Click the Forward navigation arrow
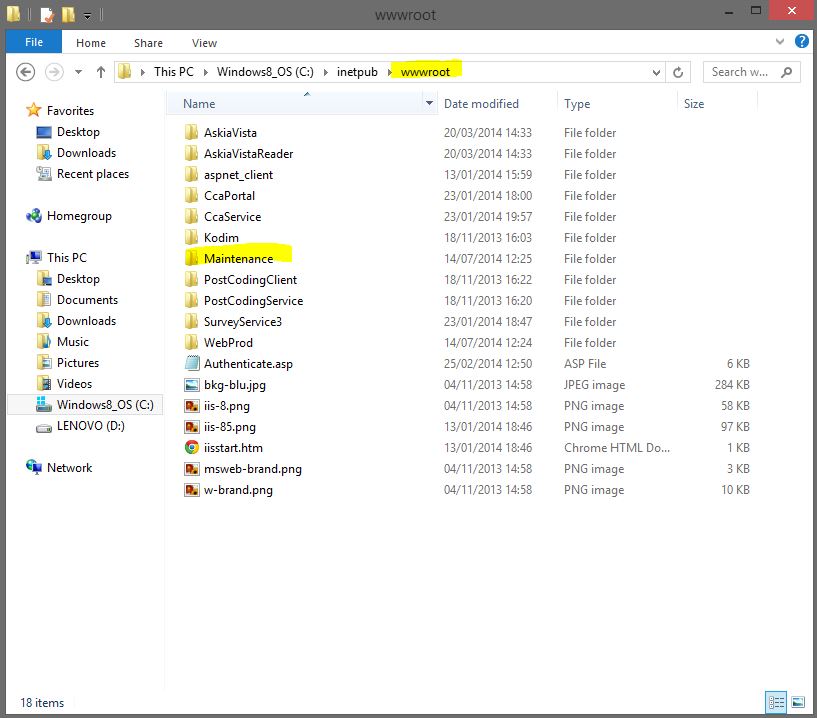The width and height of the screenshot is (817, 718). pyautogui.click(x=54, y=72)
